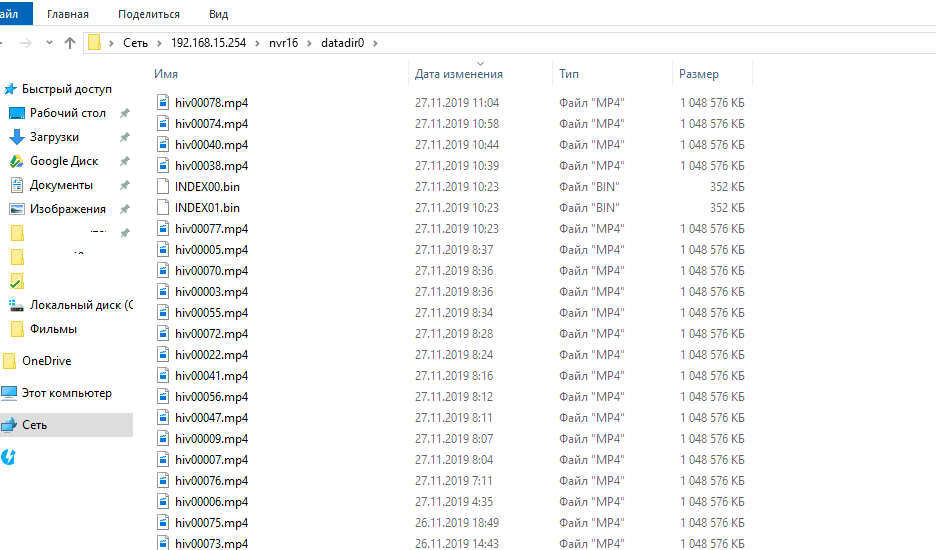Select file name hiv00070.mp4
This screenshot has width=936, height=550.
tap(211, 271)
